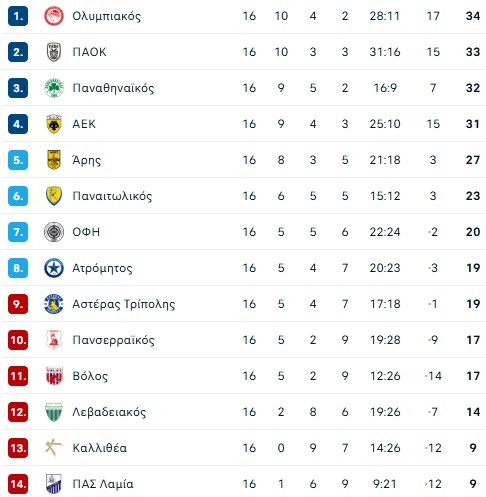Click the Λεβαδειακός green shield logo
This screenshot has width=486, height=497.
pos(54,412)
